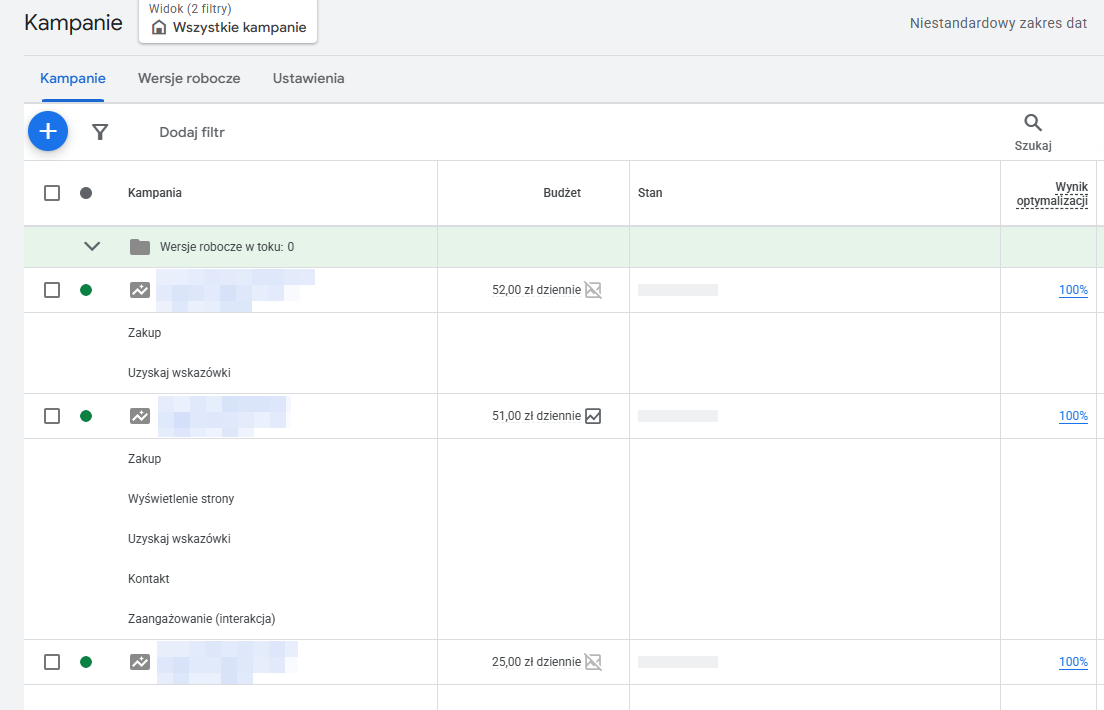Click Wersje robocze w toku: 0 text
The height and width of the screenshot is (710, 1104).
click(227, 247)
